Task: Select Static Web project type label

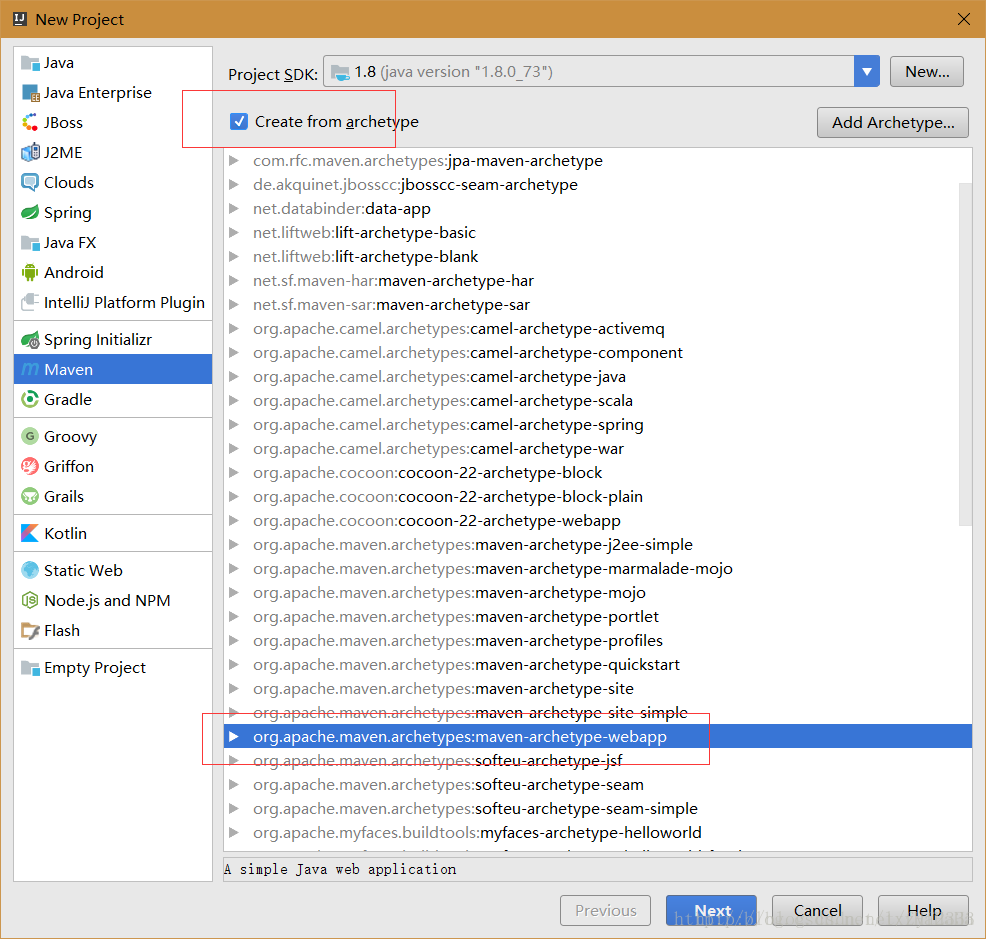Action: click(x=83, y=570)
